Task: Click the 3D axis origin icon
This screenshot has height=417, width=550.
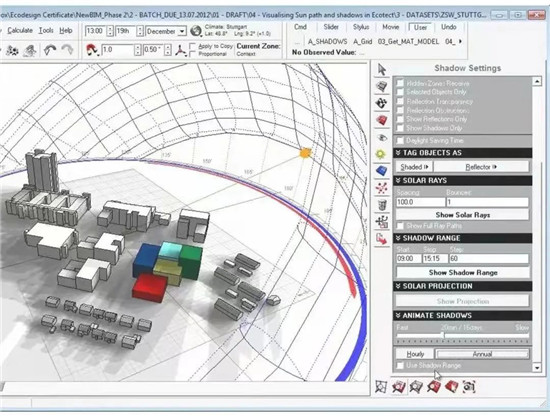Action: [x=181, y=50]
